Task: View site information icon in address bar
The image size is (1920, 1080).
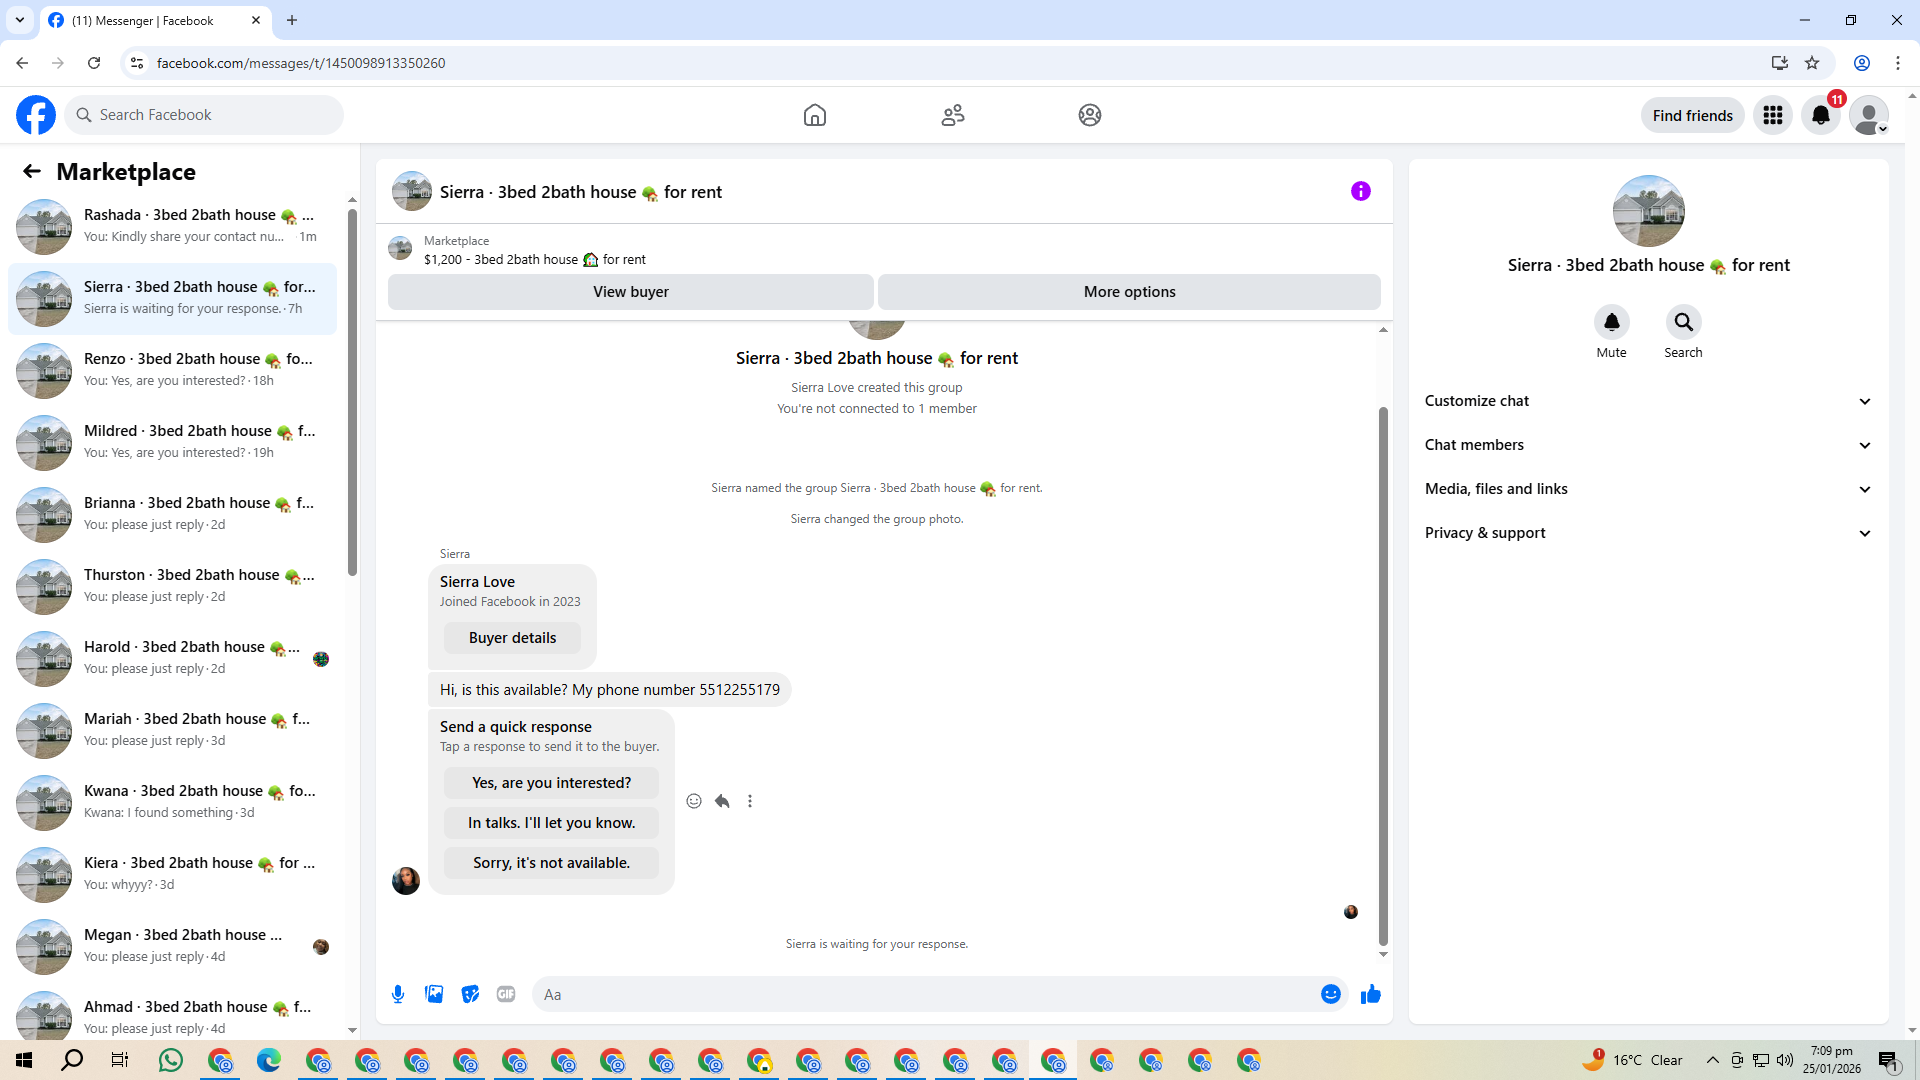Action: [x=137, y=63]
